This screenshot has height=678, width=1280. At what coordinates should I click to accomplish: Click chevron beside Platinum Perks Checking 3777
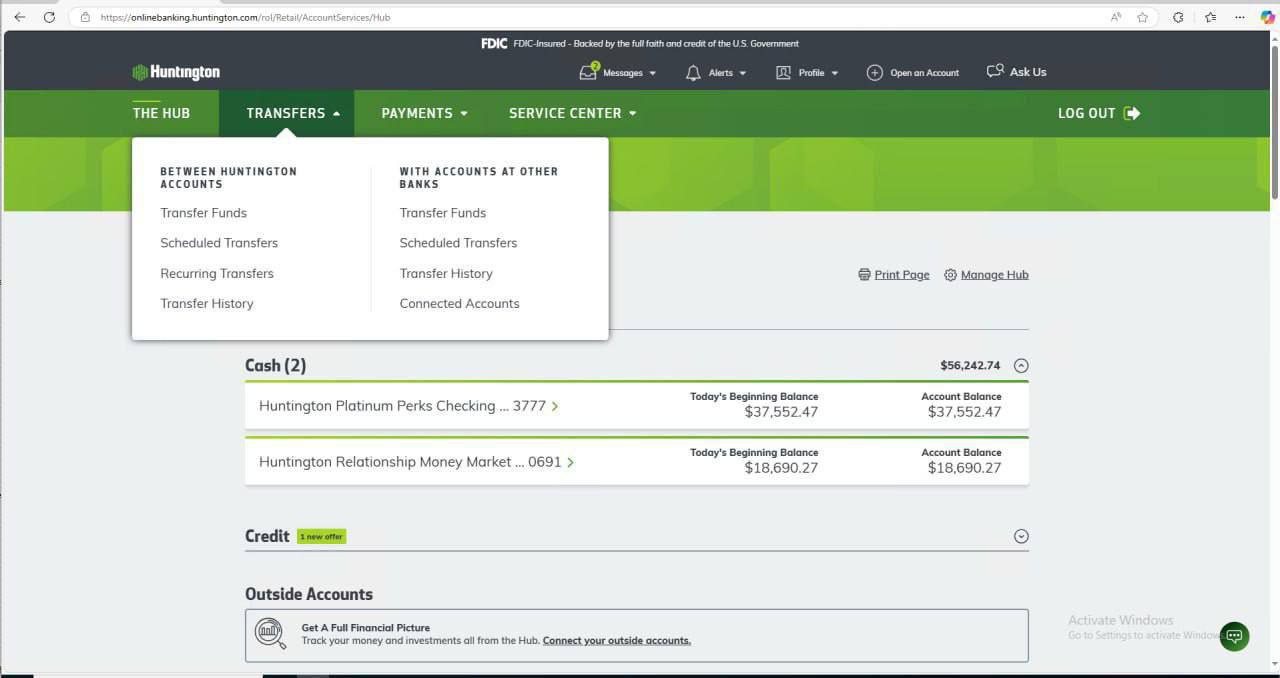click(555, 406)
